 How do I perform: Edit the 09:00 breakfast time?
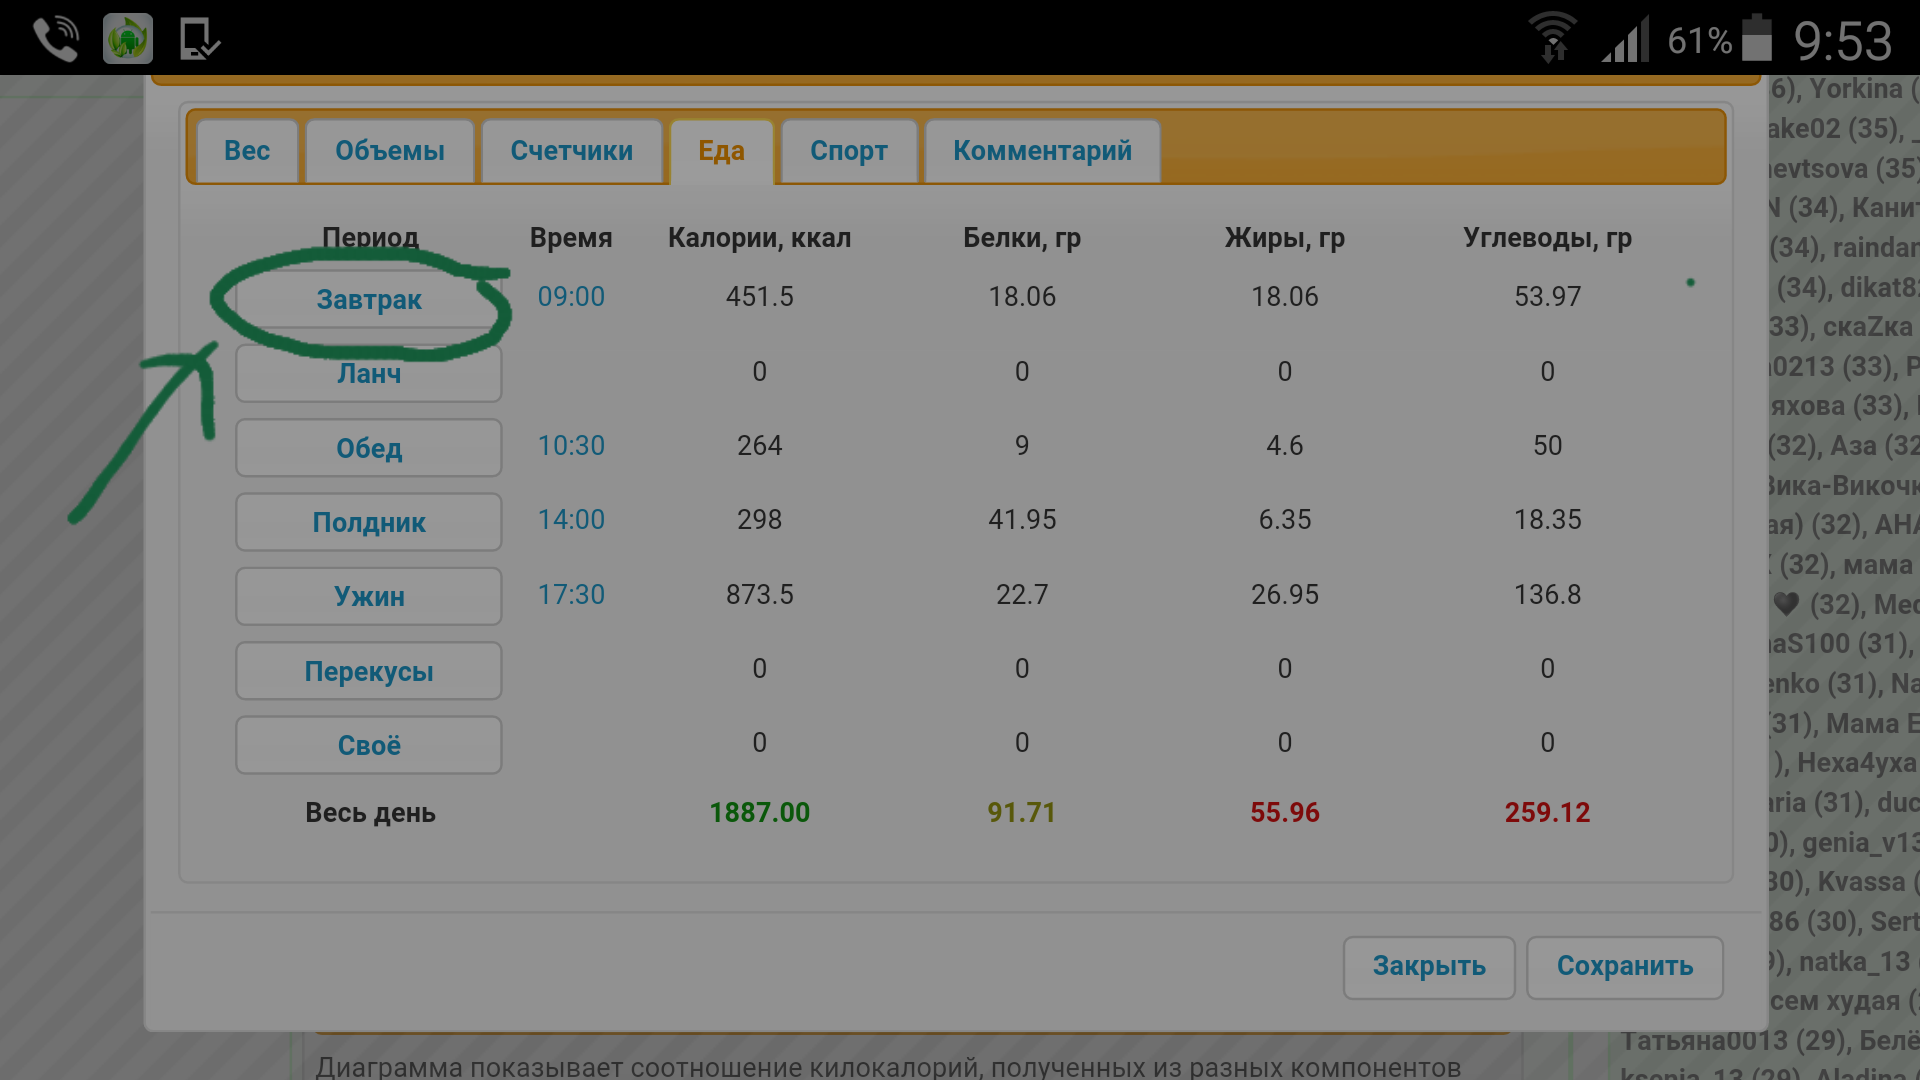point(571,297)
